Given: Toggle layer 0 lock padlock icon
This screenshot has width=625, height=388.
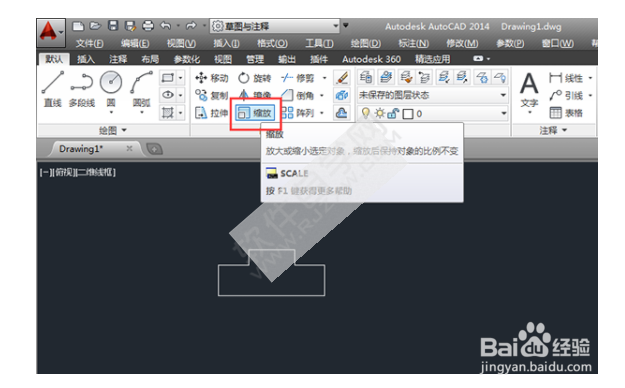Looking at the screenshot, I should coord(393,114).
